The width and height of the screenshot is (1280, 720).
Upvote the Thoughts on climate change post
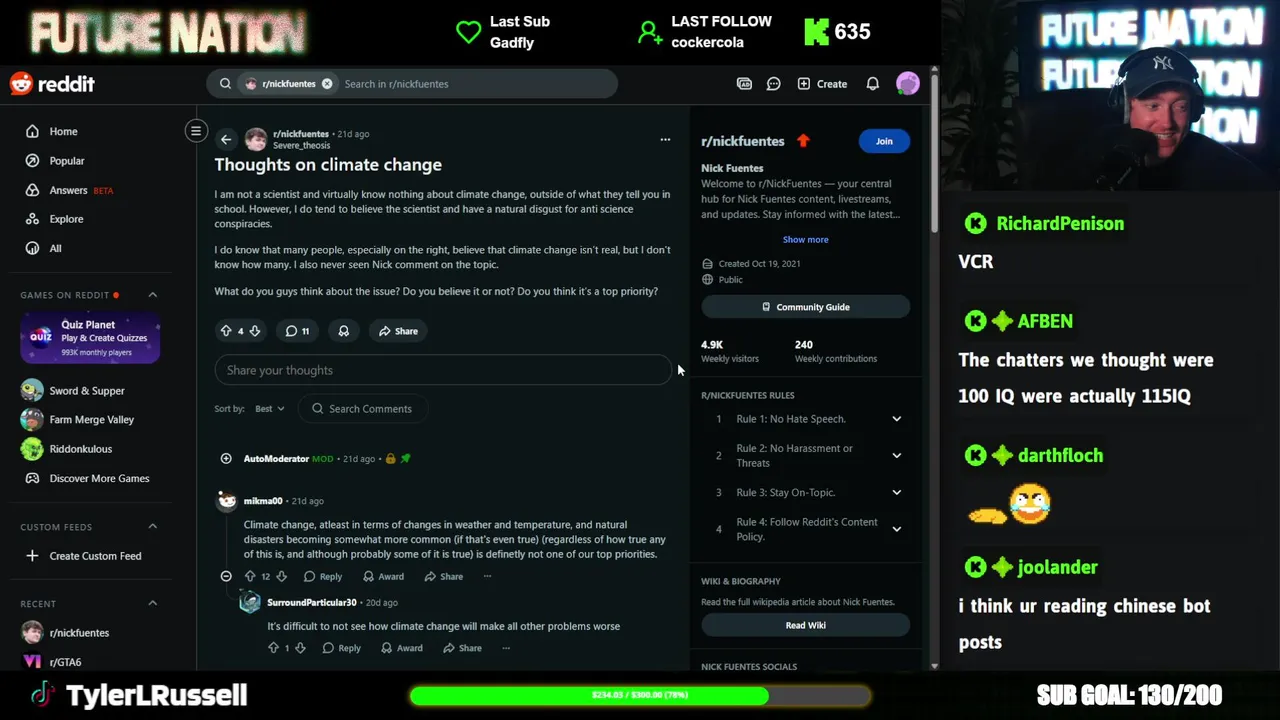[x=226, y=331]
